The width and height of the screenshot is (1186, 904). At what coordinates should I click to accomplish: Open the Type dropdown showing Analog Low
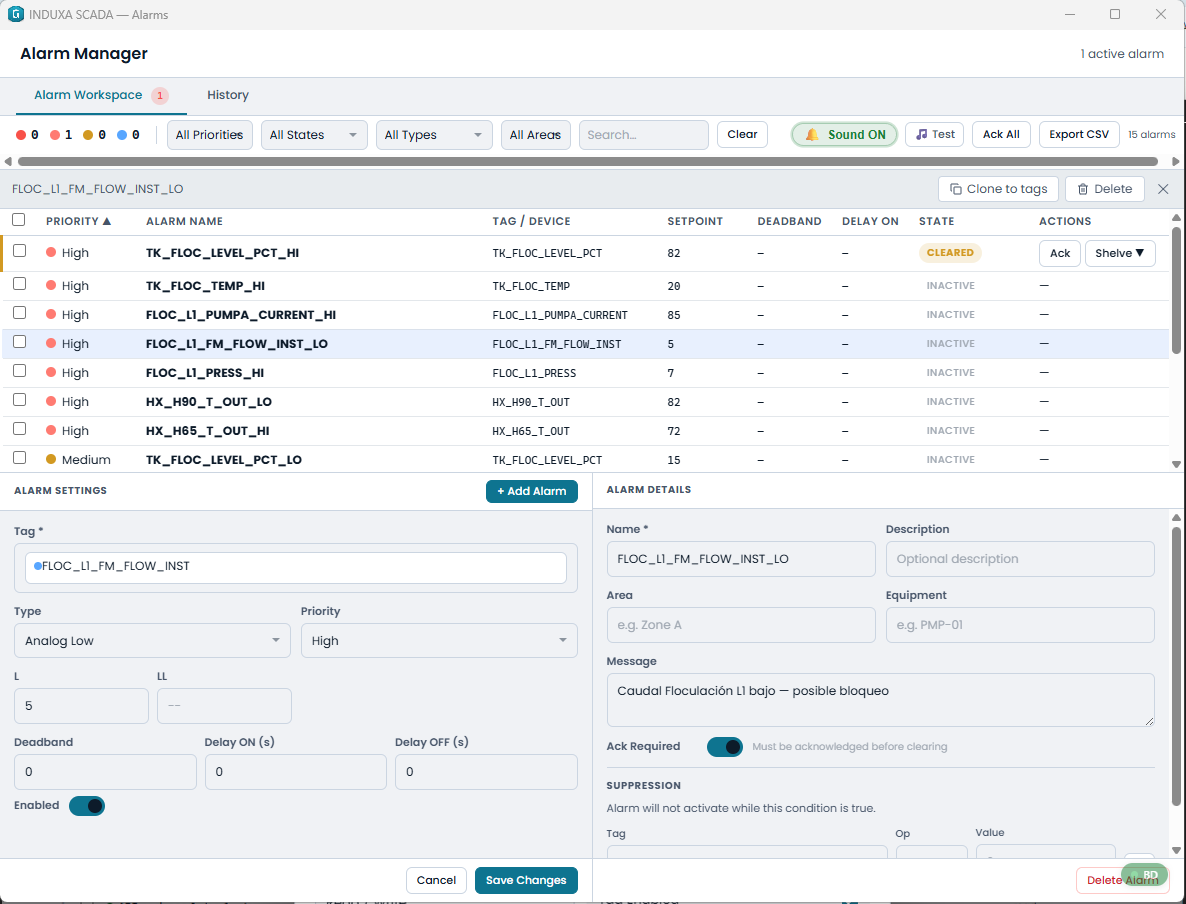coord(152,641)
